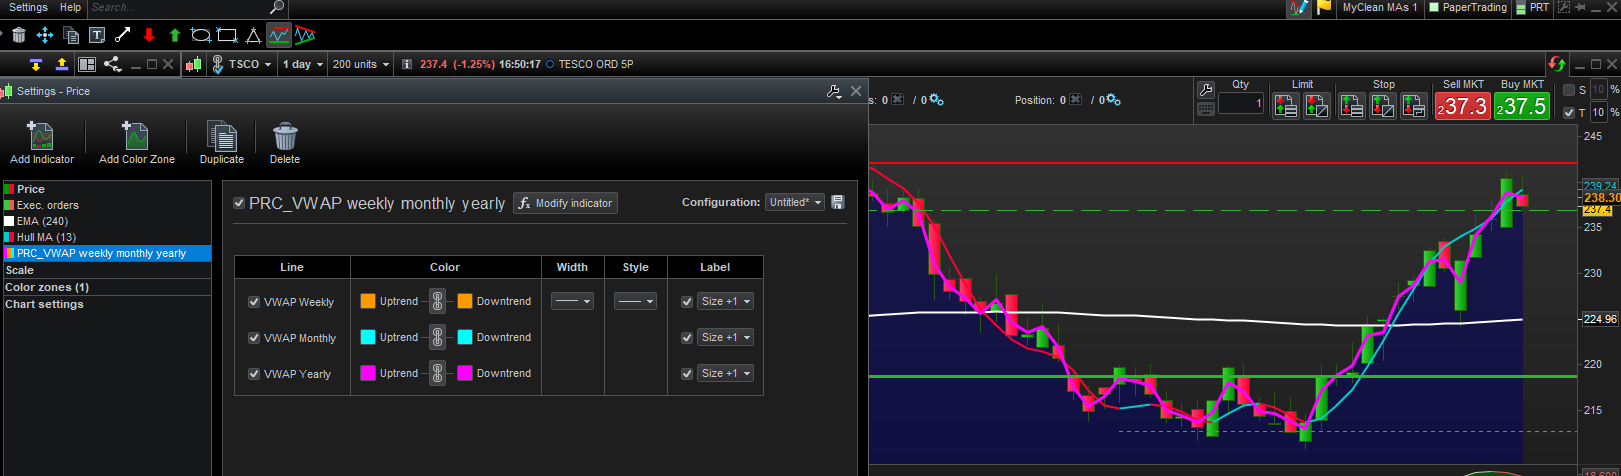The image size is (1621, 476).
Task: Open the chart layout panels icon
Action: point(87,64)
